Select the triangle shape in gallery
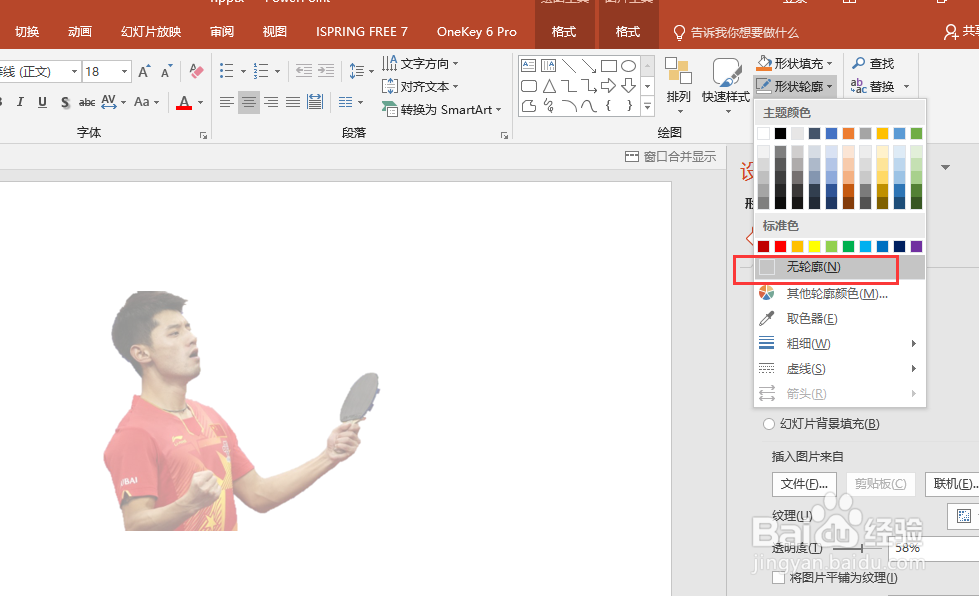The image size is (979, 596). pos(549,86)
